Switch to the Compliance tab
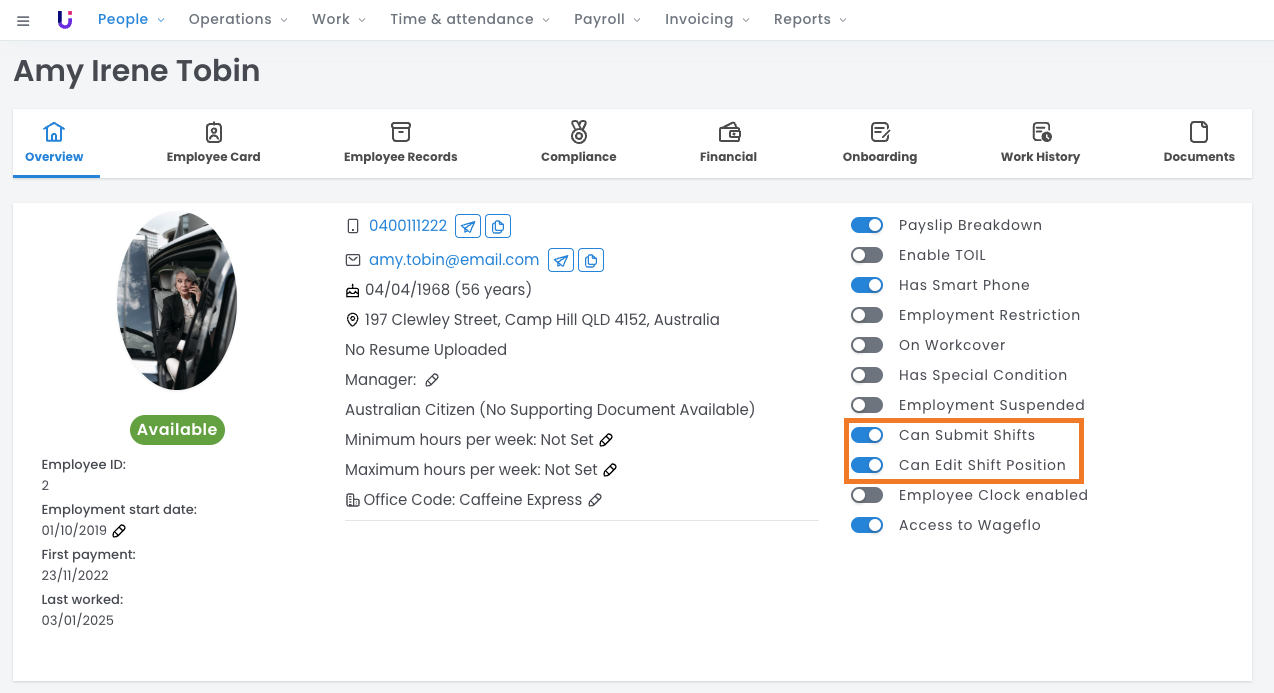Viewport: 1274px width, 693px height. click(x=578, y=143)
